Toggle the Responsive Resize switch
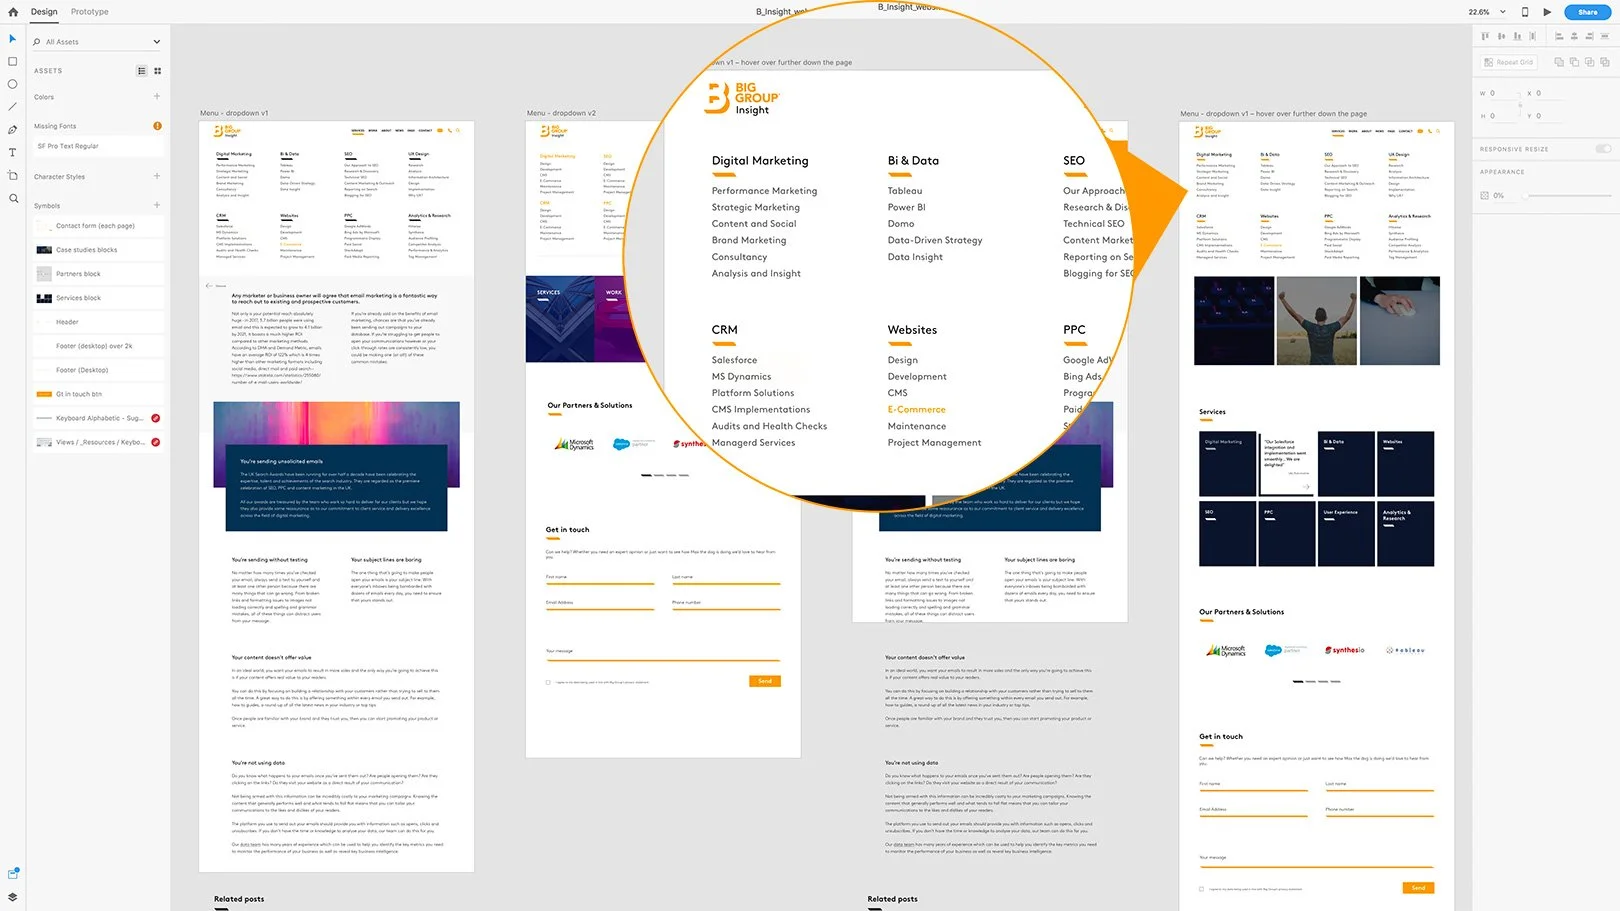Viewport: 1620px width, 911px height. coord(1604,149)
